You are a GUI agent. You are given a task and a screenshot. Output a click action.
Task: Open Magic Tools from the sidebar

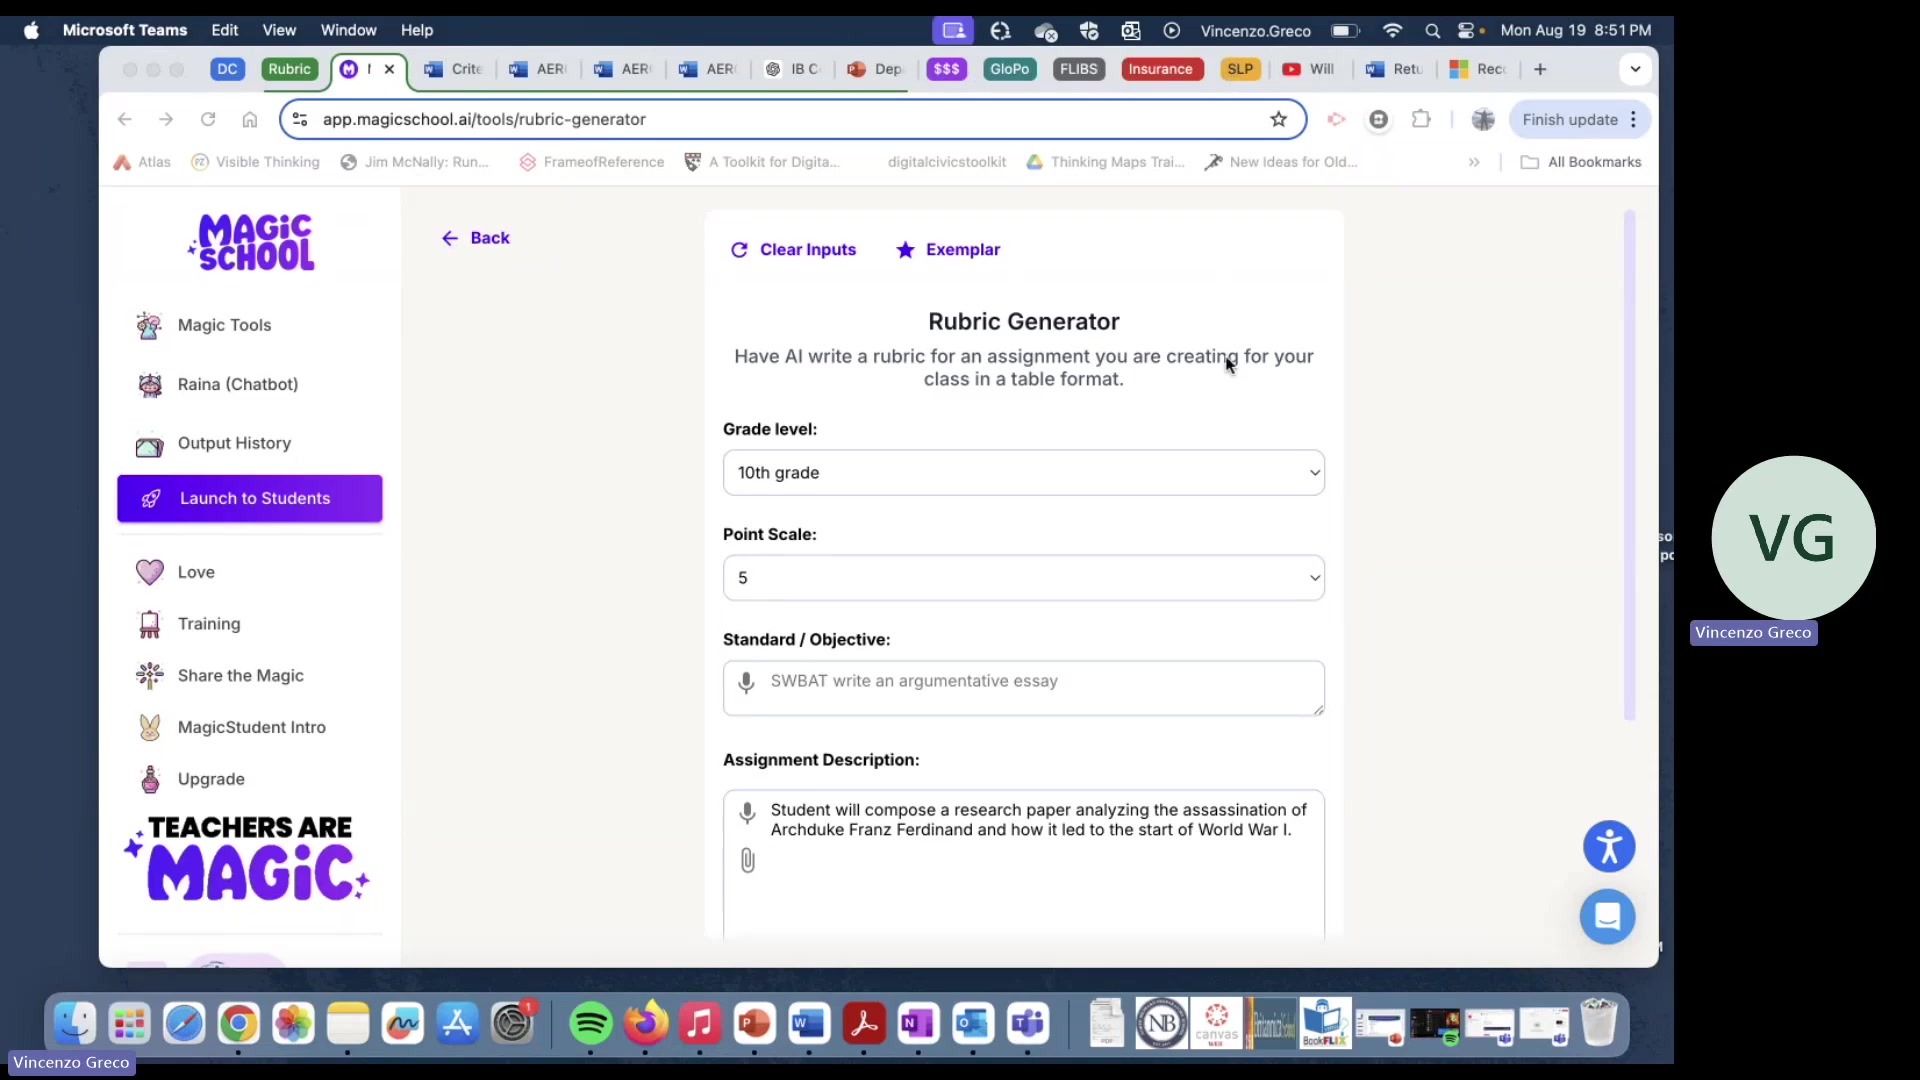coord(224,325)
